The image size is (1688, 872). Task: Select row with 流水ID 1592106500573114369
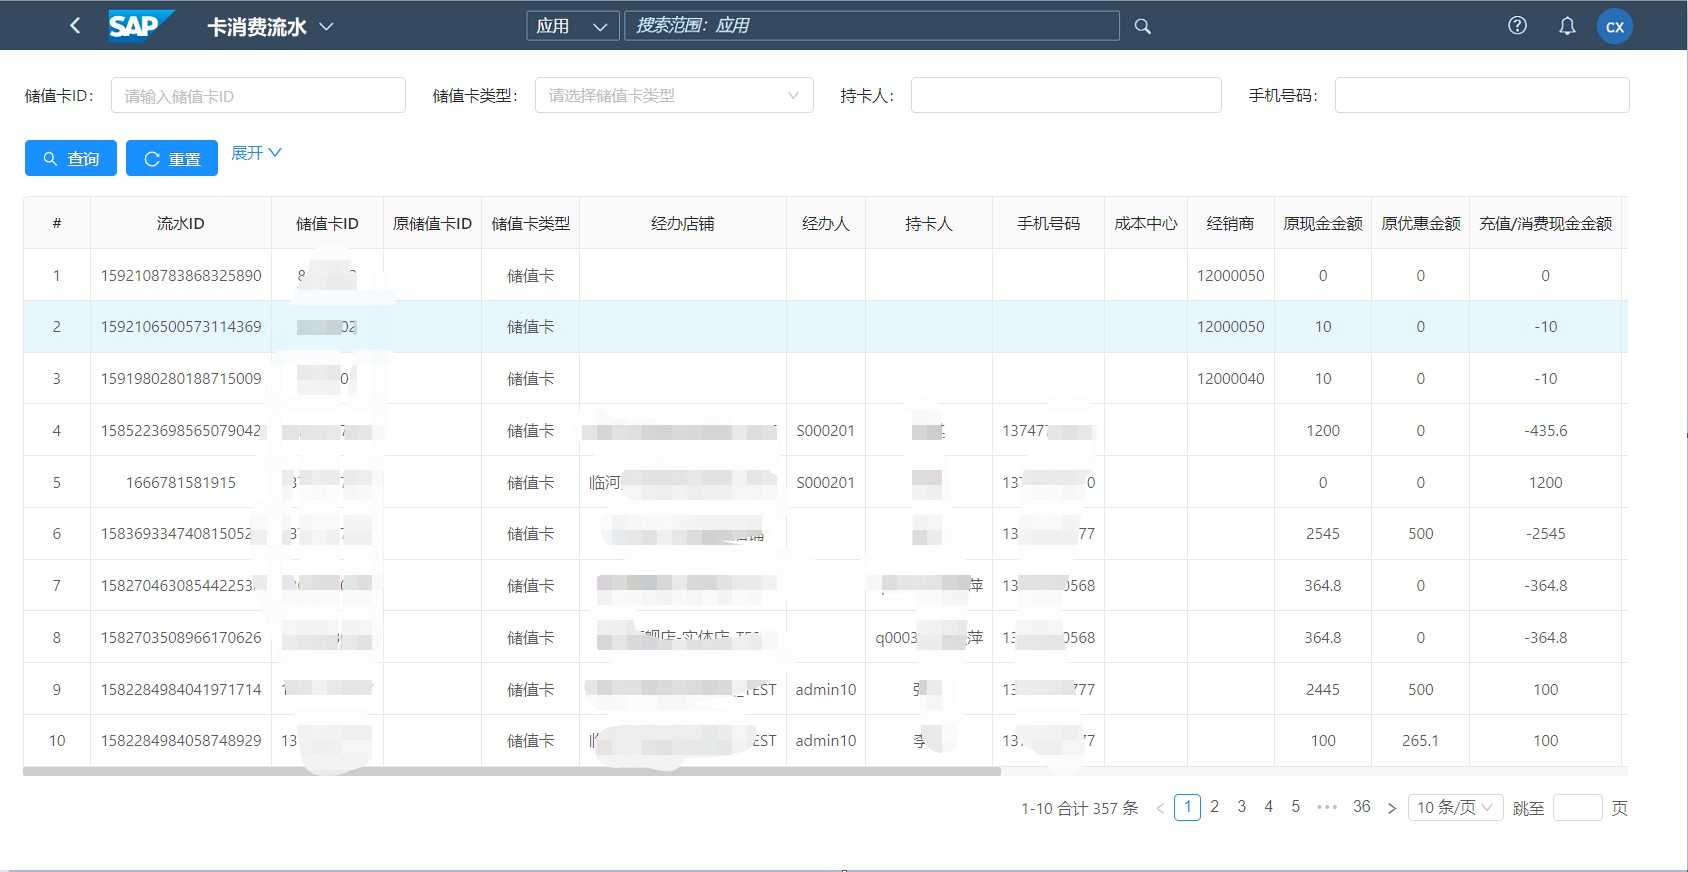(825, 327)
